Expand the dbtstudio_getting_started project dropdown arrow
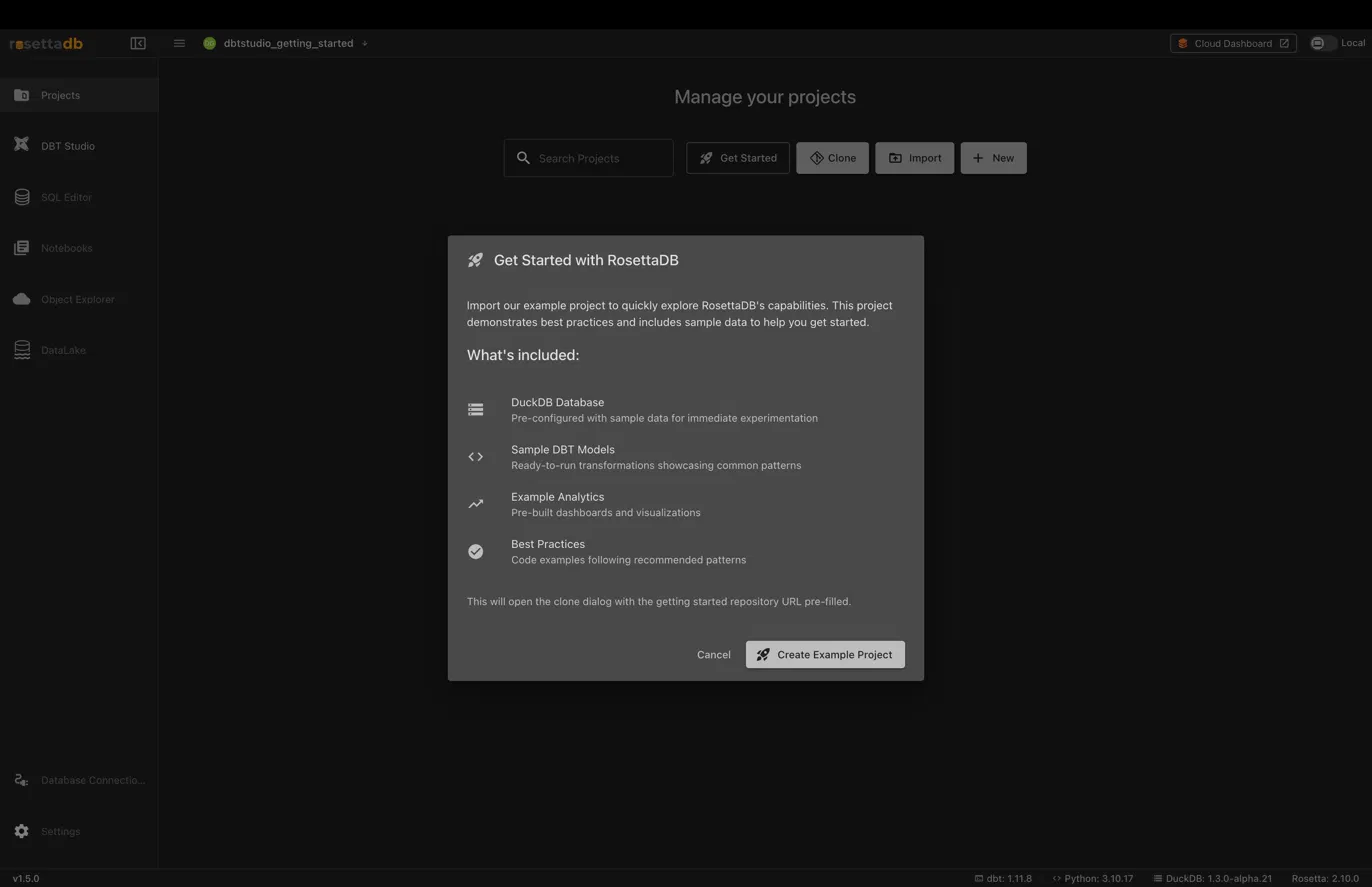This screenshot has height=887, width=1372. pyautogui.click(x=365, y=43)
